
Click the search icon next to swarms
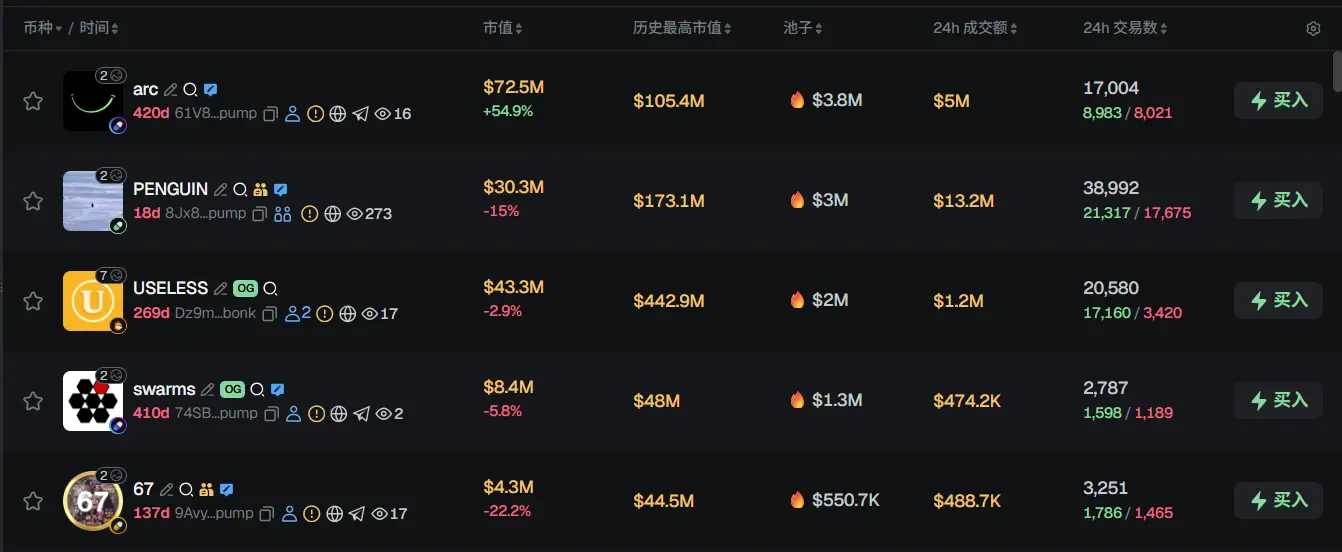pyautogui.click(x=257, y=390)
